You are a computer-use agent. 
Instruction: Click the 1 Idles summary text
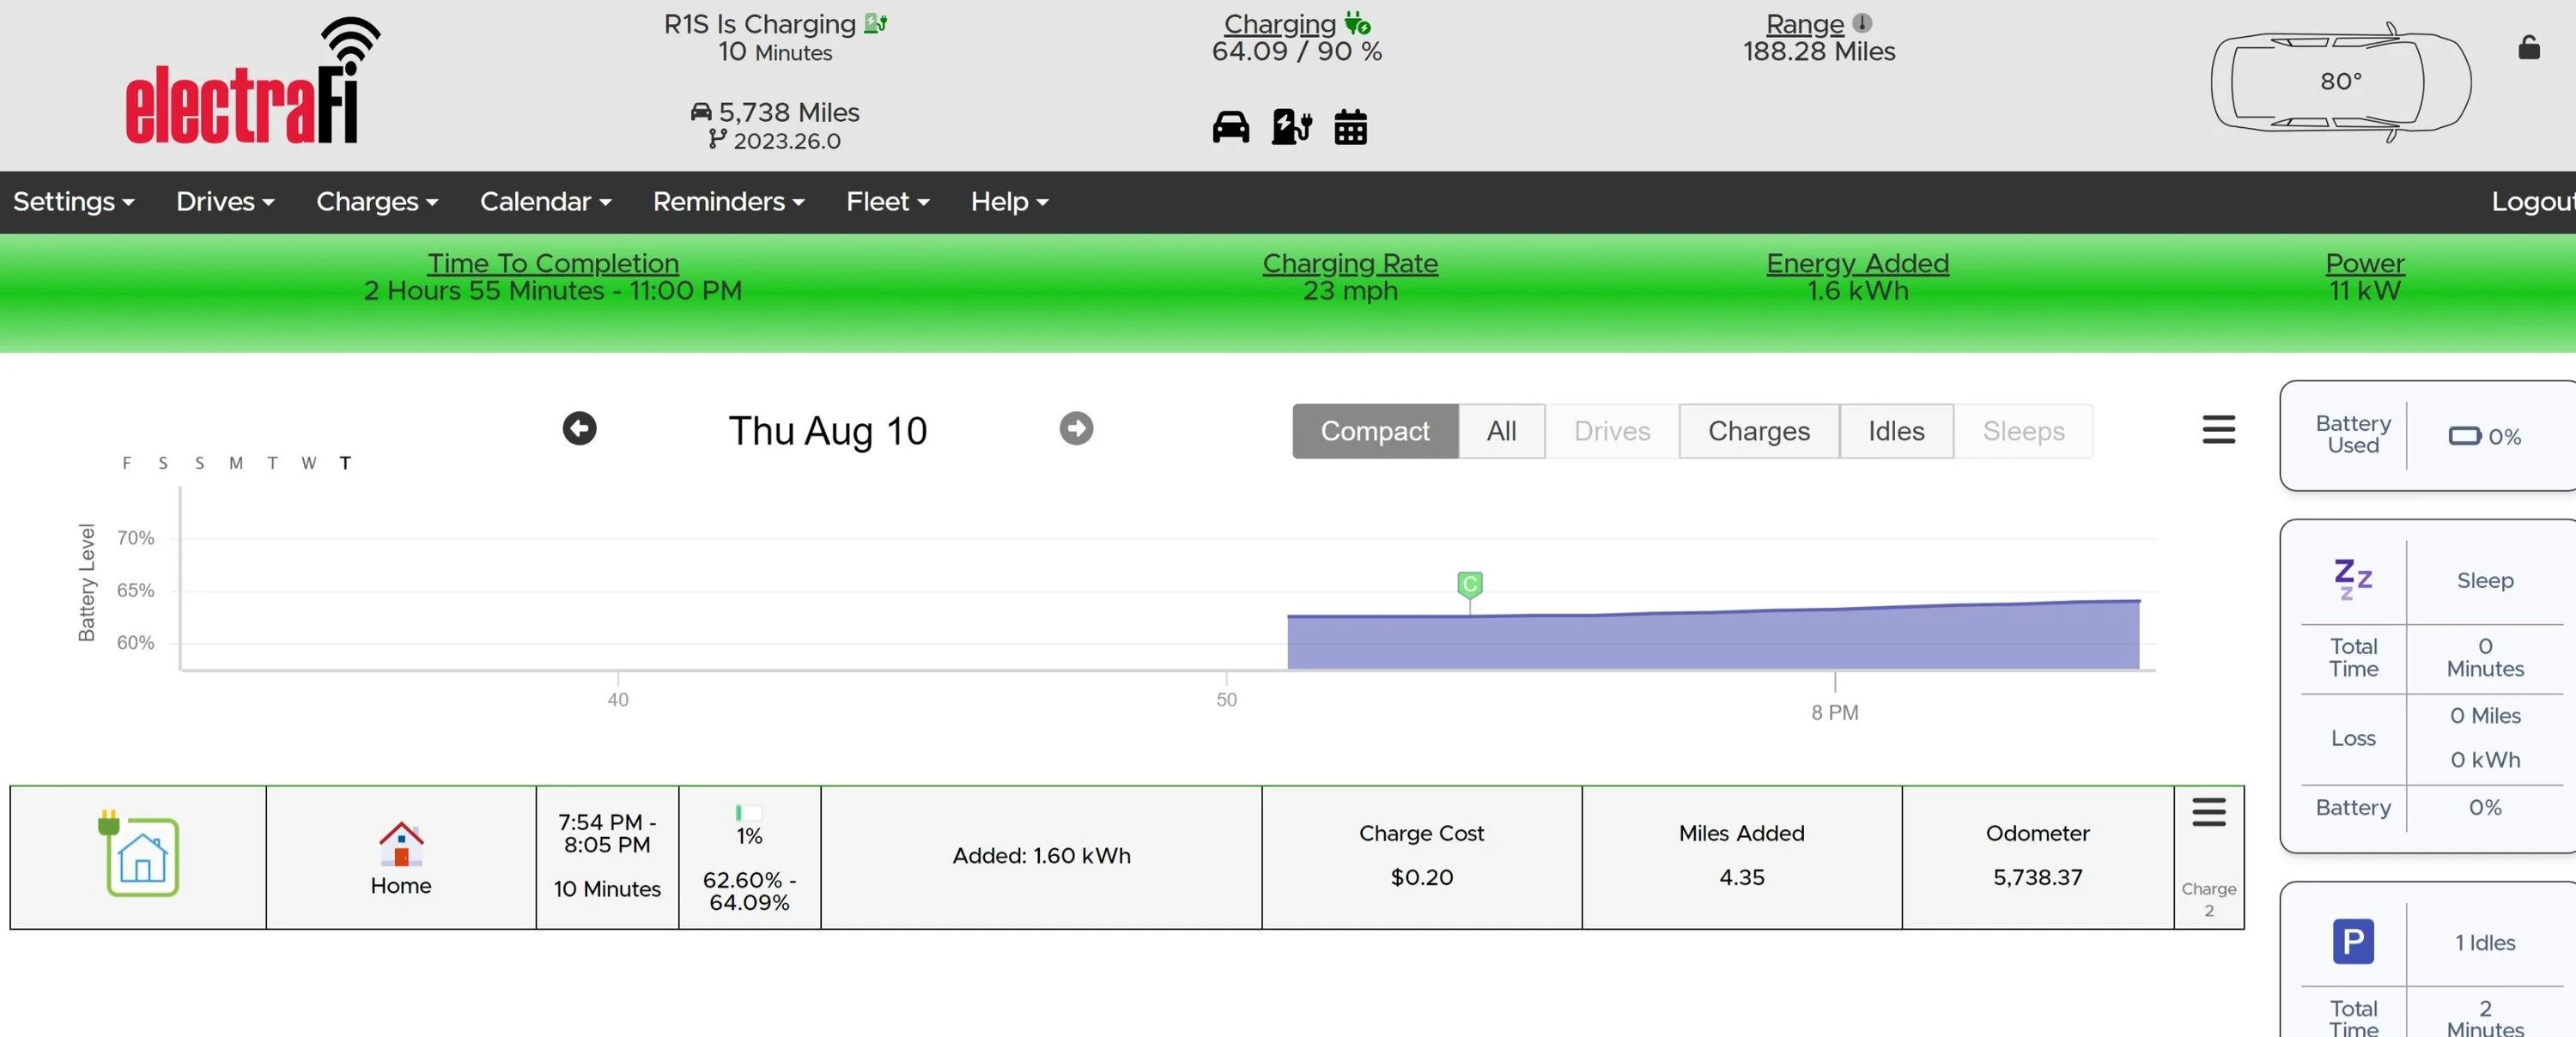2484,942
